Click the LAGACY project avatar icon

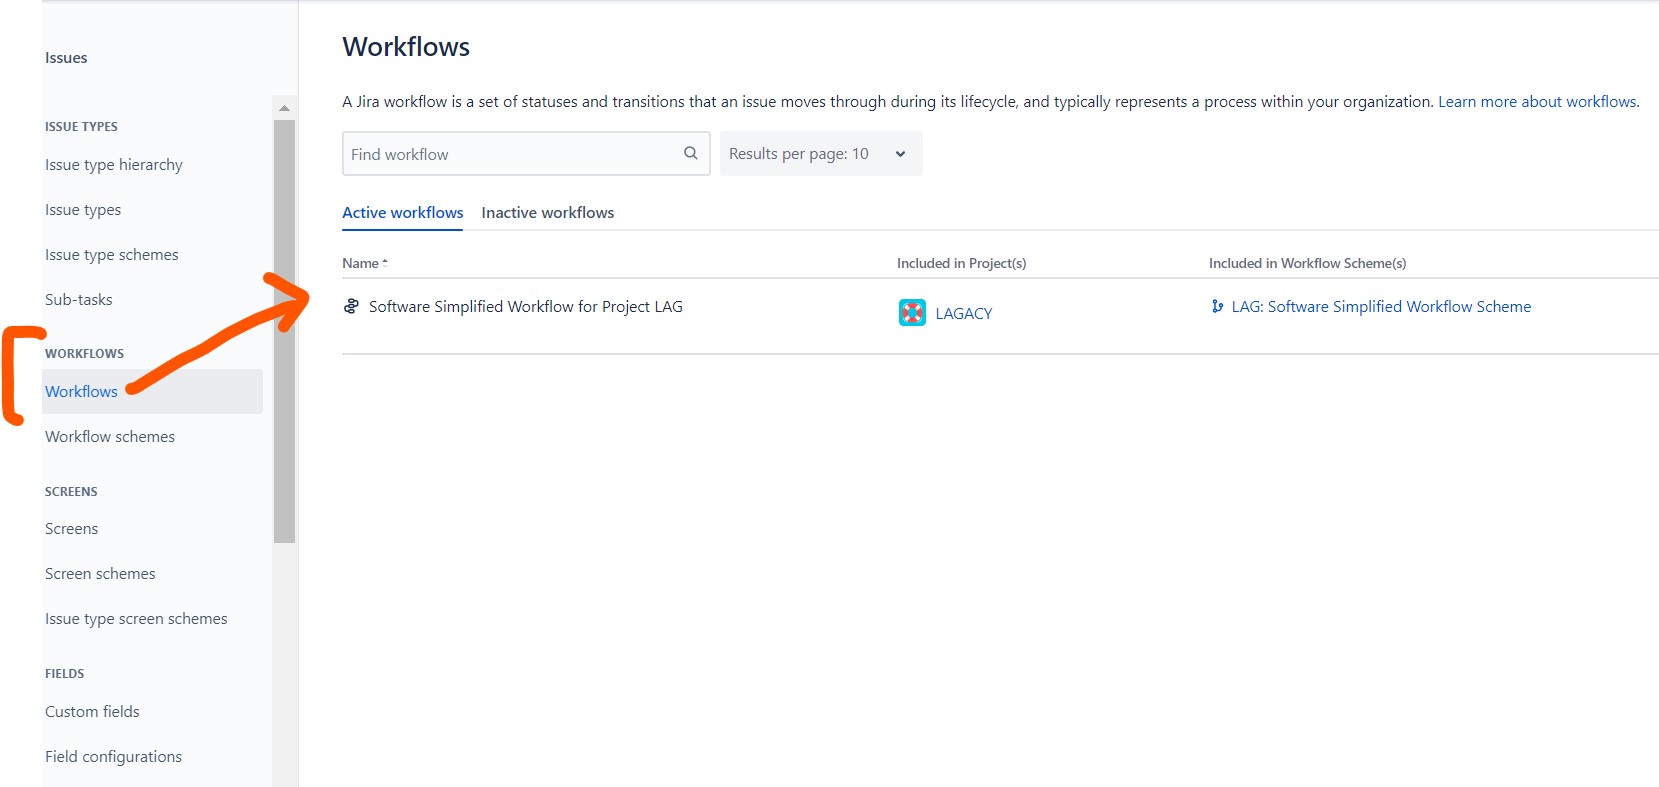[x=911, y=313]
